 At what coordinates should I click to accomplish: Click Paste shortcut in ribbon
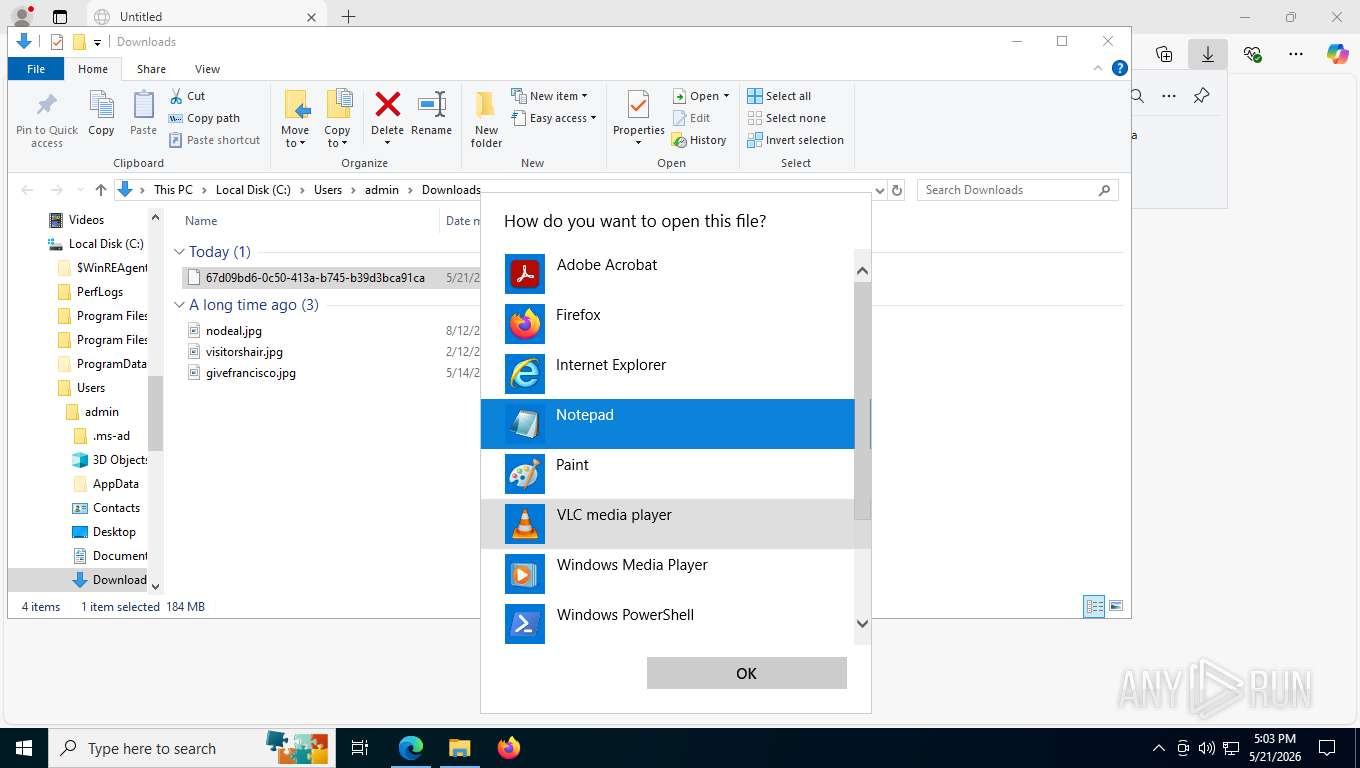[x=214, y=140]
